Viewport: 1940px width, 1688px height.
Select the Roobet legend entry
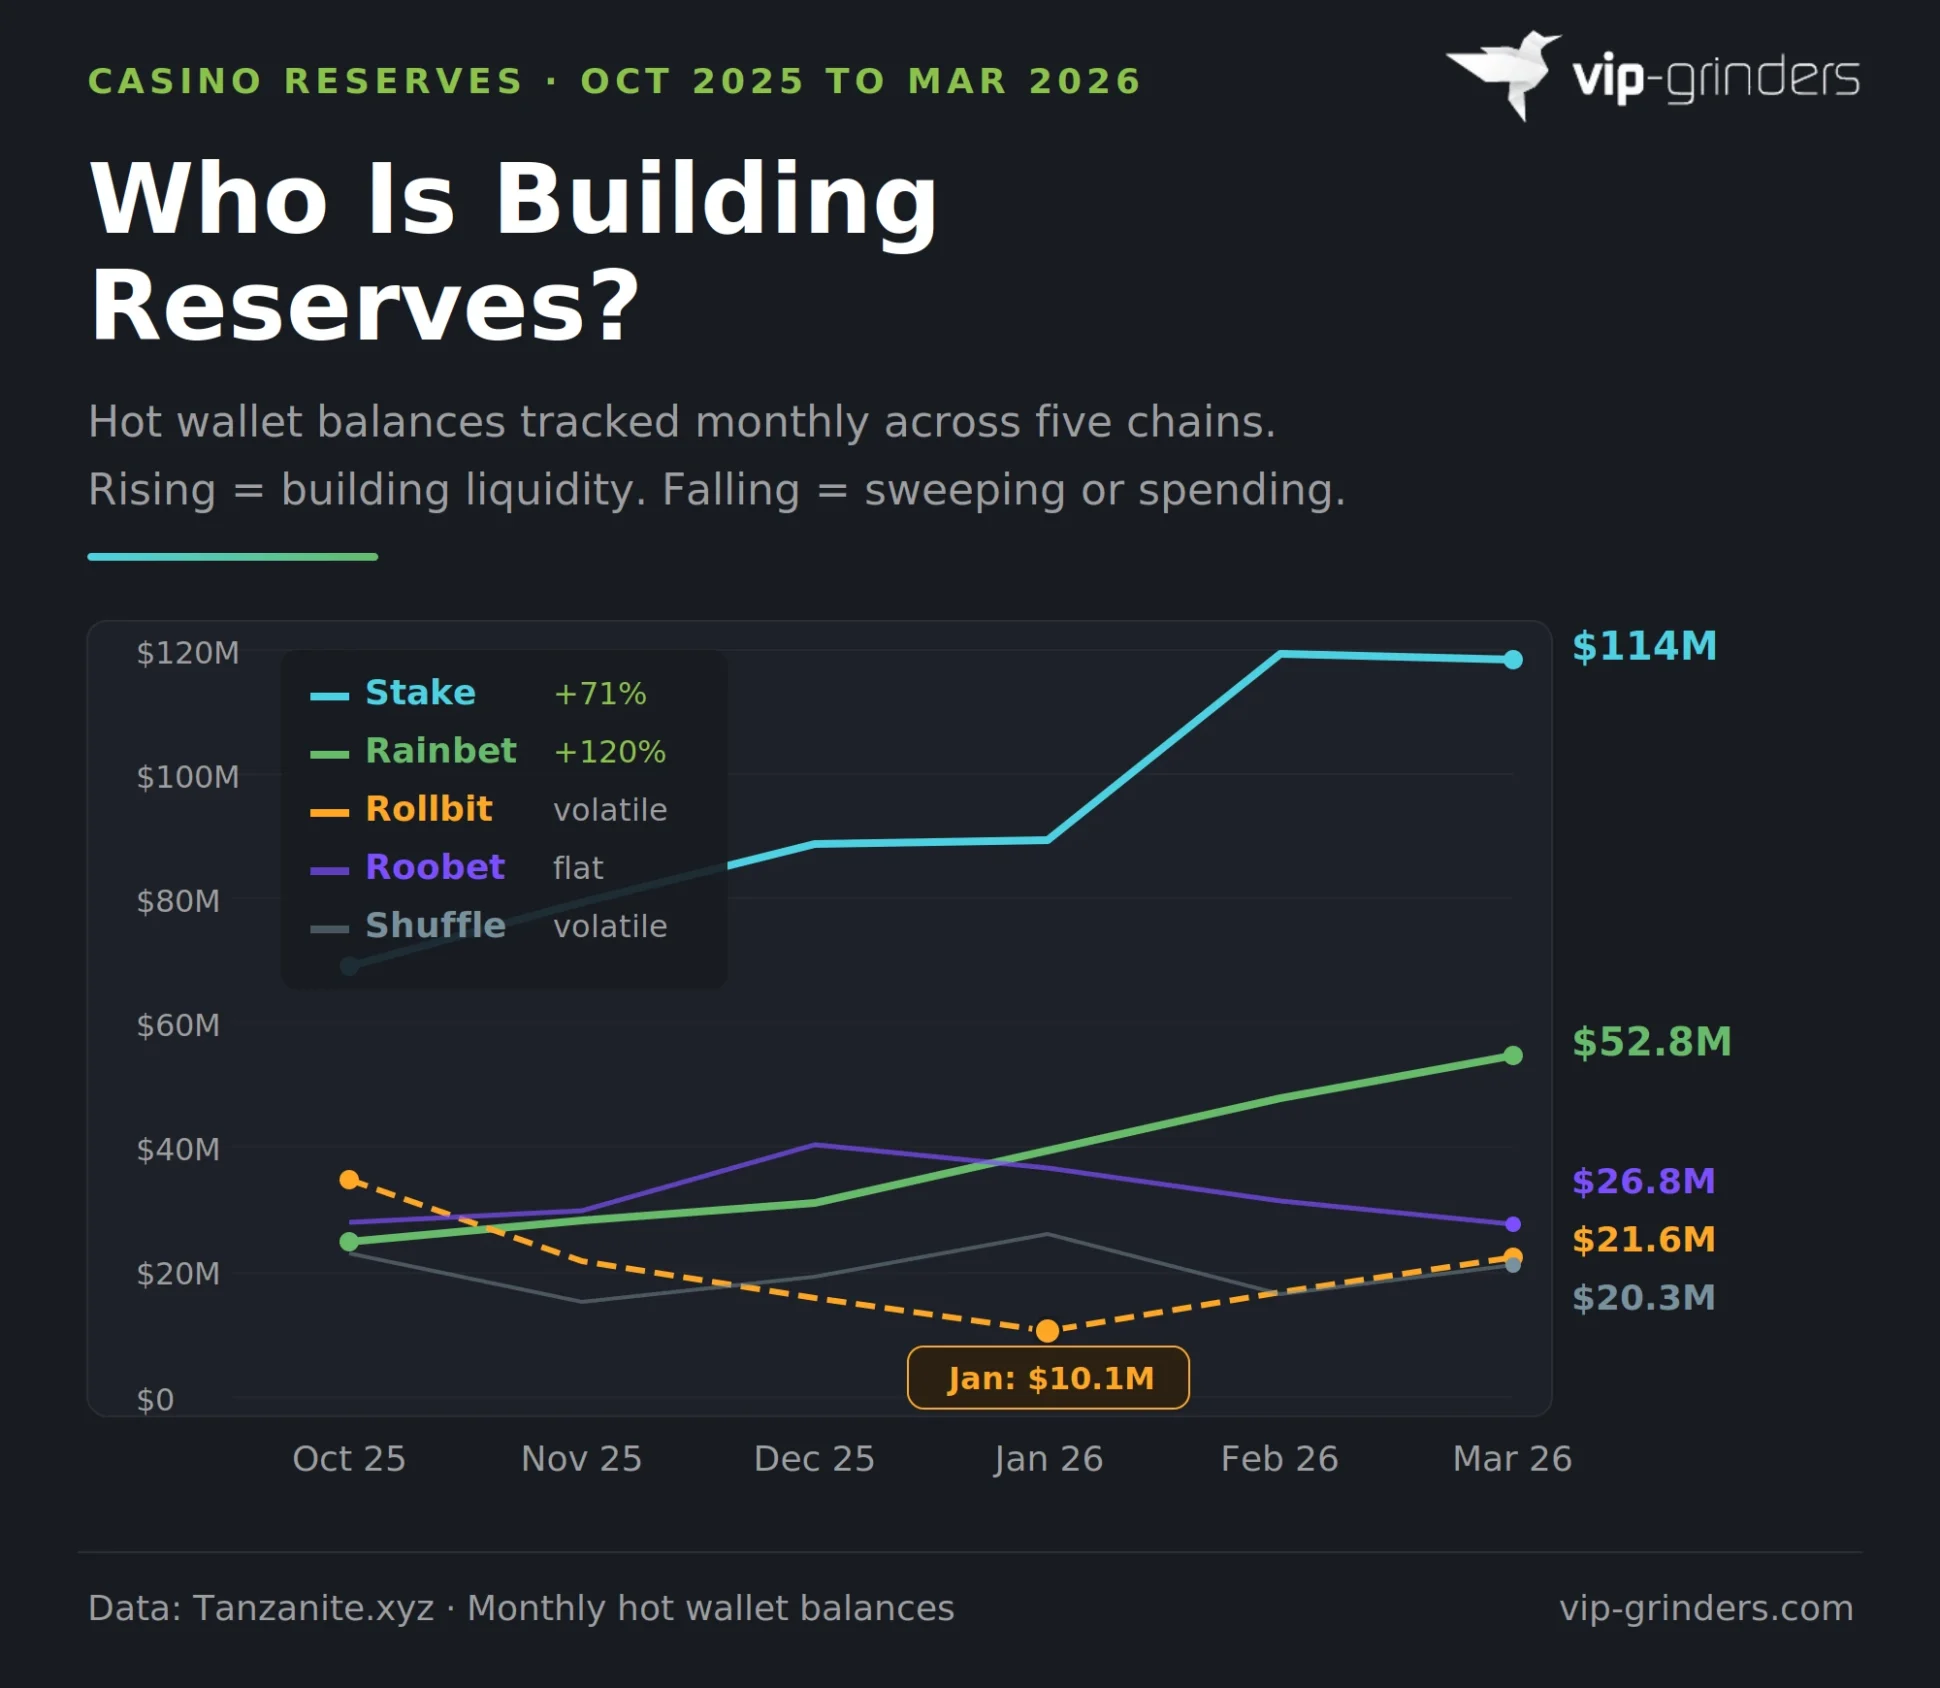tap(457, 867)
